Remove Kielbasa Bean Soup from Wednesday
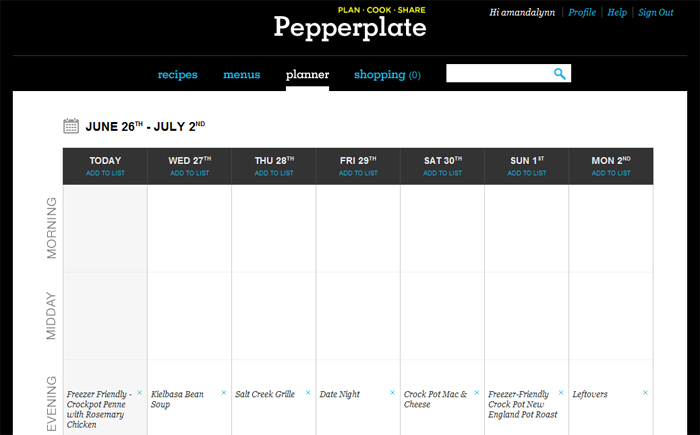 [x=223, y=392]
